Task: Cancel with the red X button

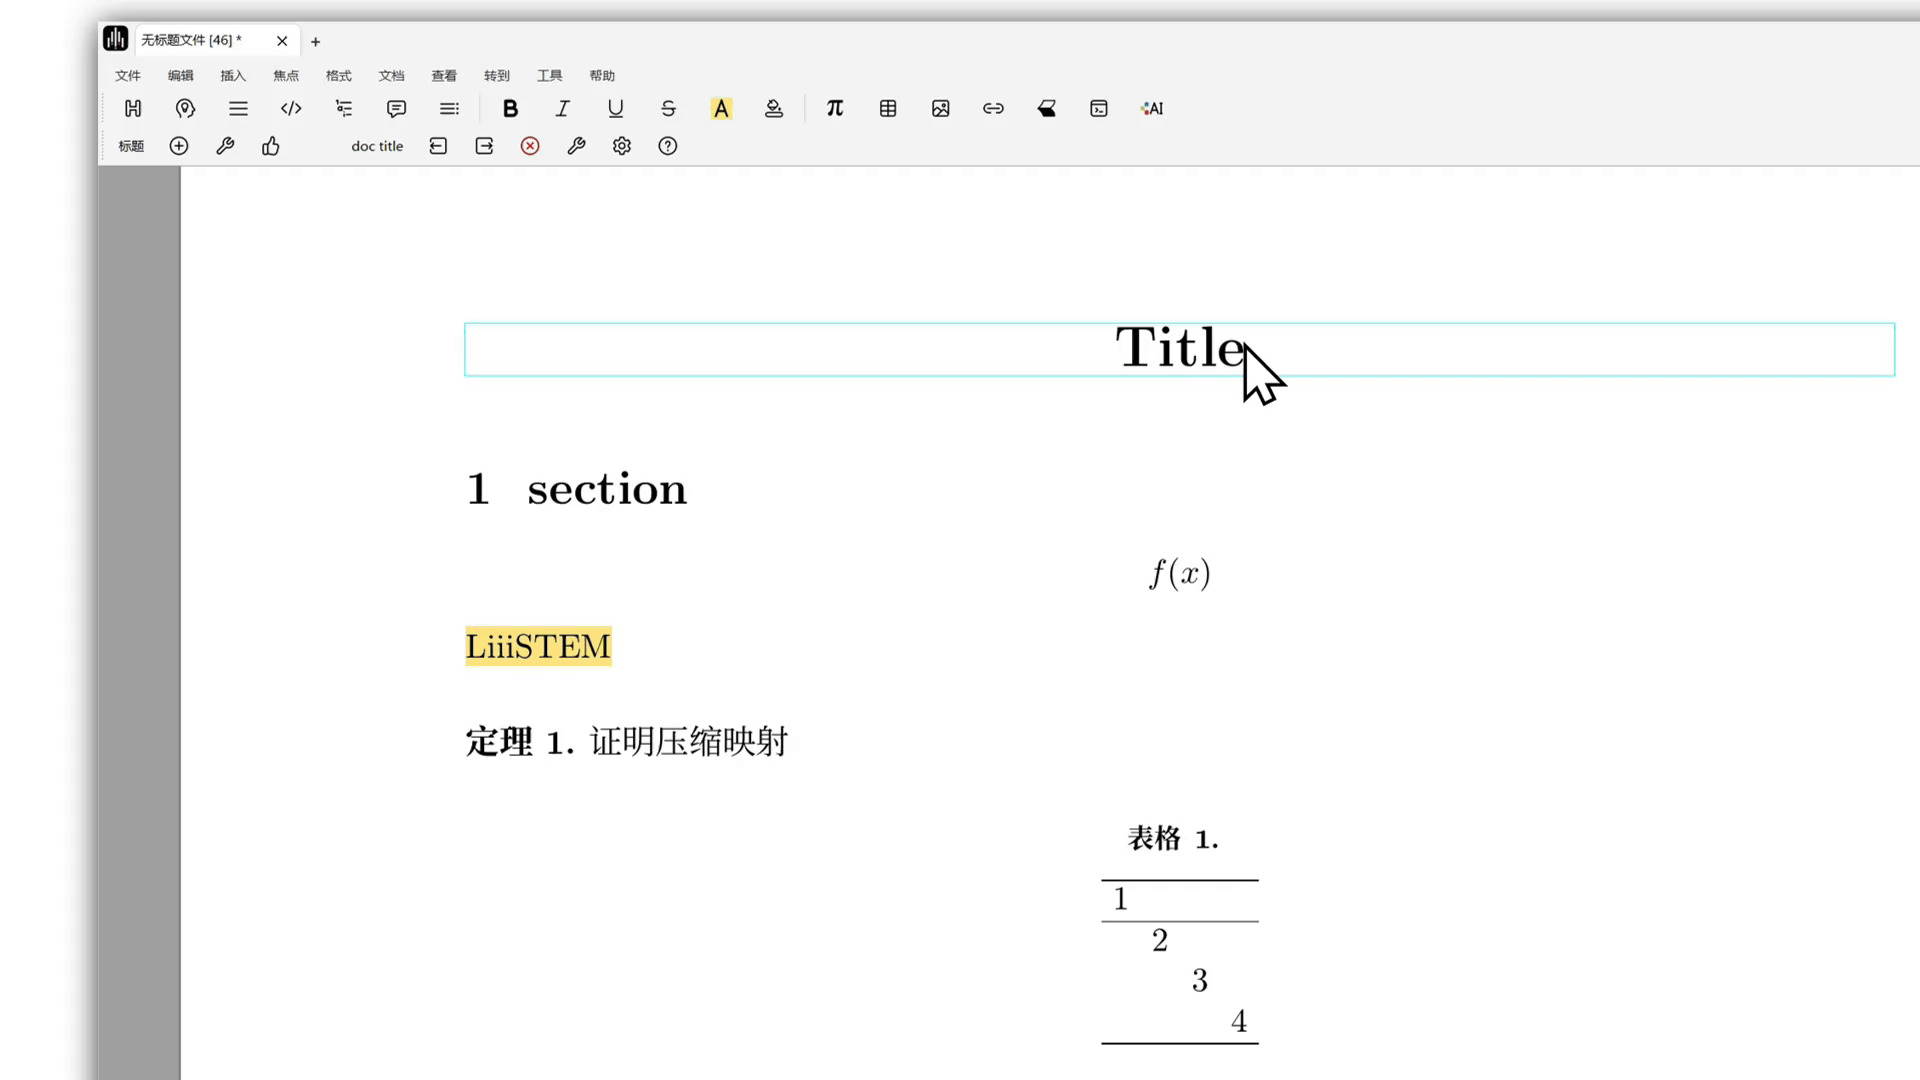Action: coord(529,146)
